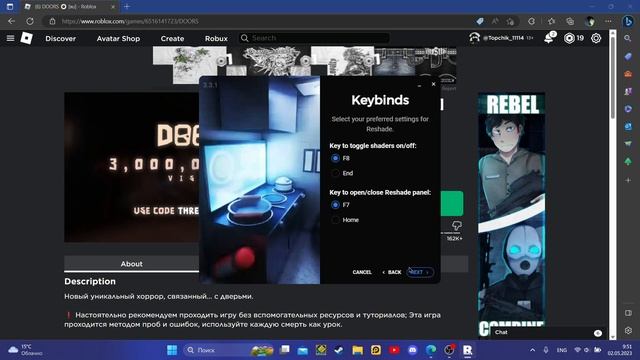This screenshot has width=640, height=360.
Task: Open YouTube app from the taskbar
Action: (x=394, y=350)
